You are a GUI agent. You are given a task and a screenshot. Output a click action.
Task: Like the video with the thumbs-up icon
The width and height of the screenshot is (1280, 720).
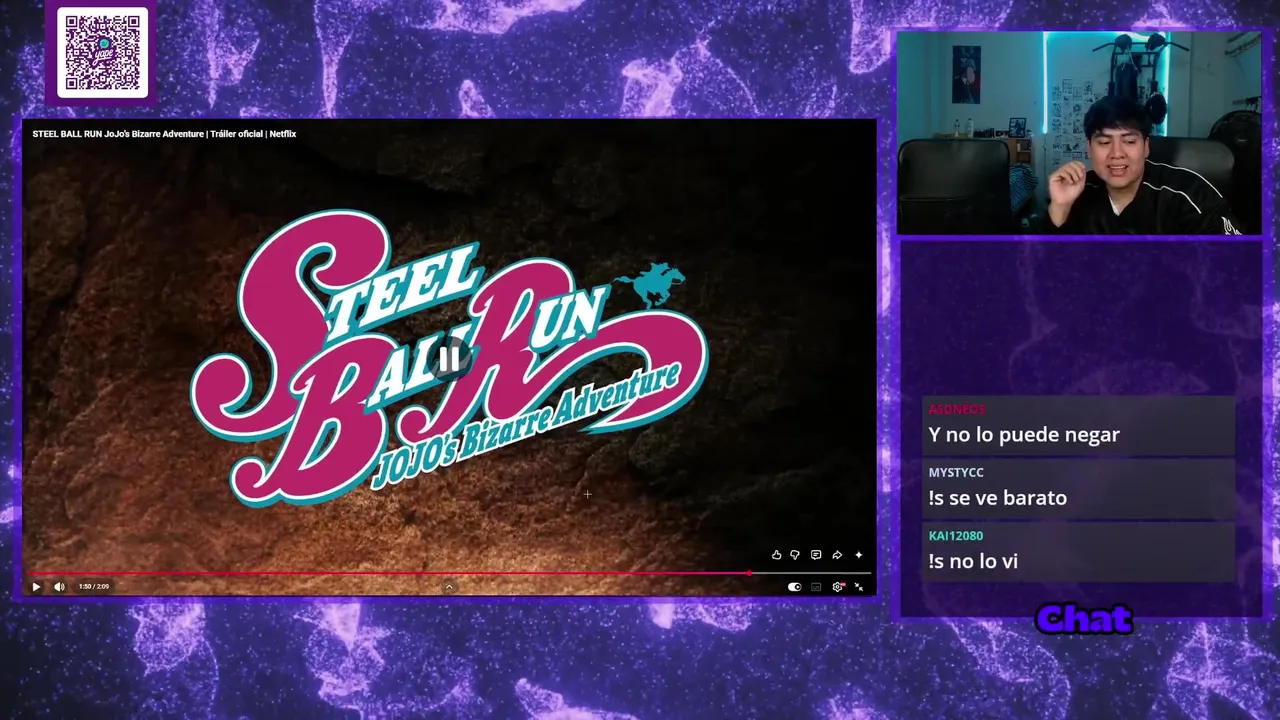pos(776,555)
